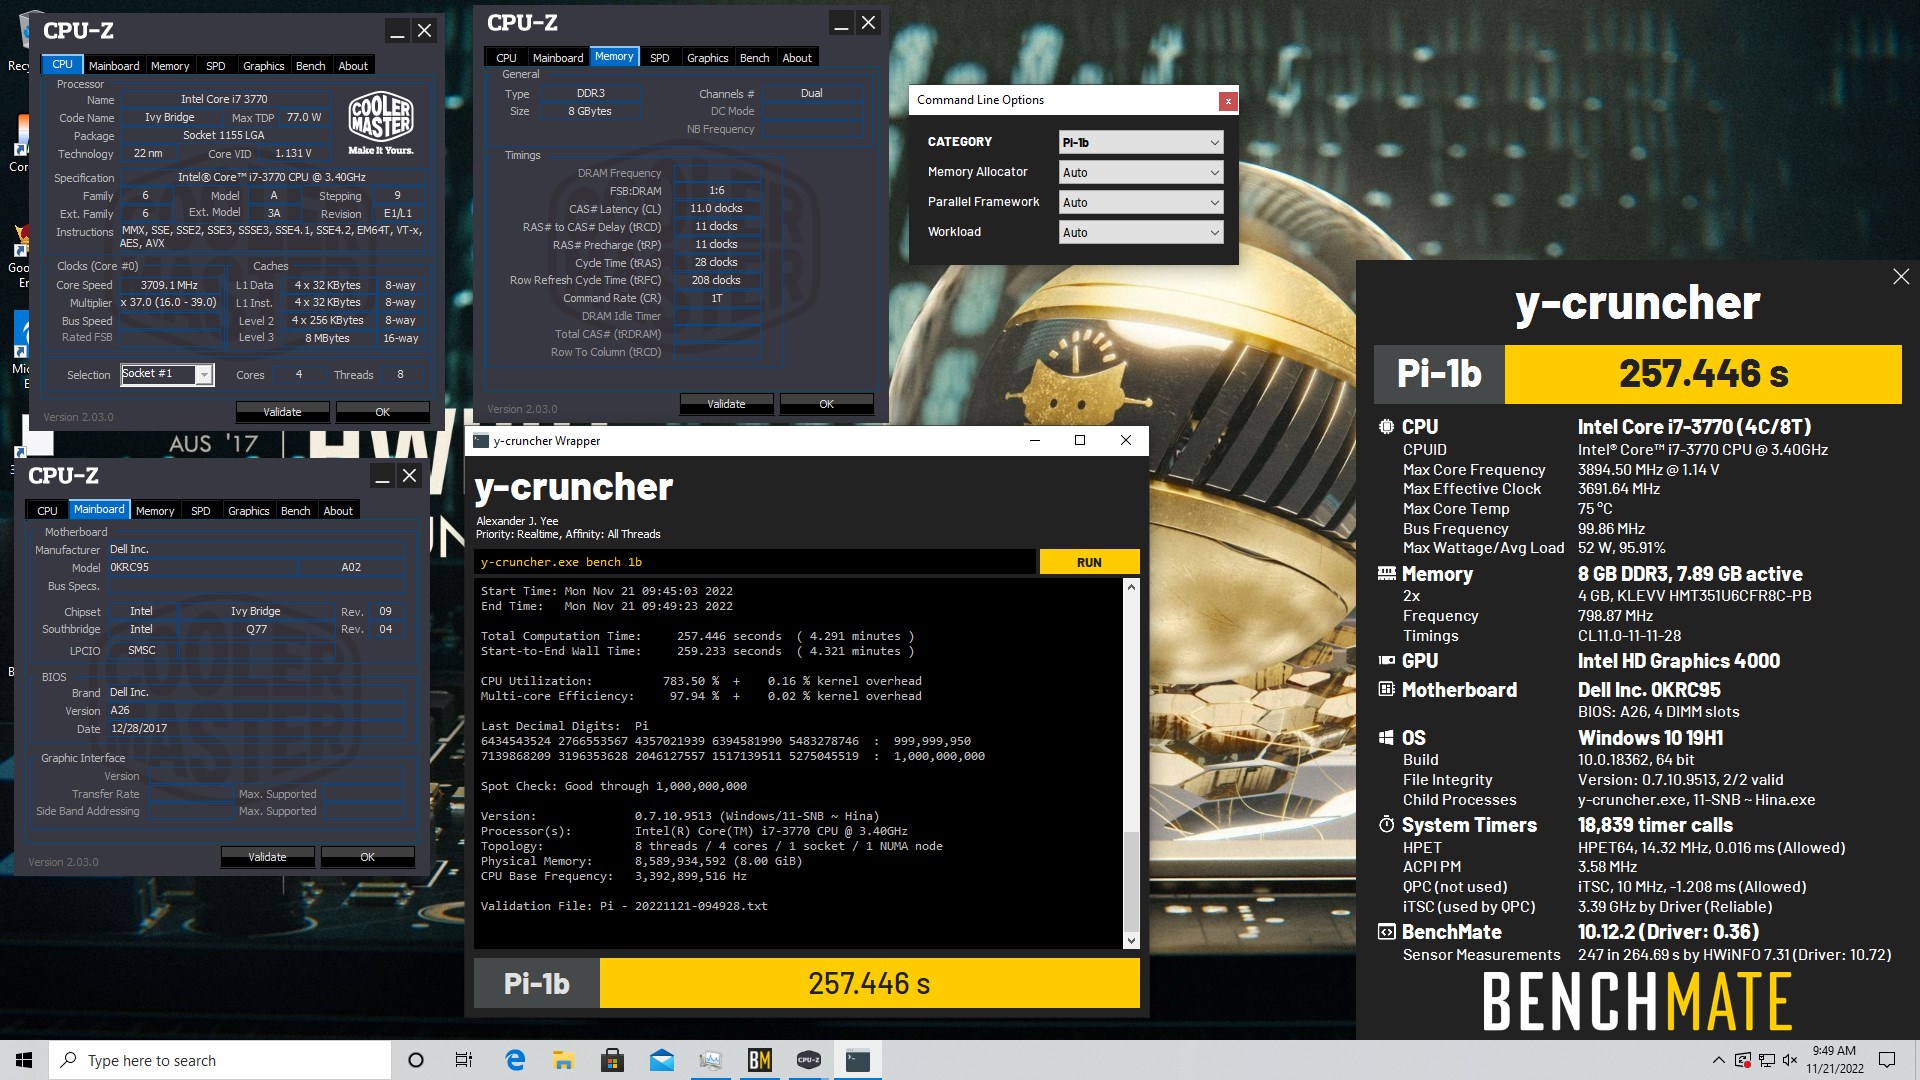
Task: Open Graphics tab in CPU-Z Memory window
Action: (707, 58)
